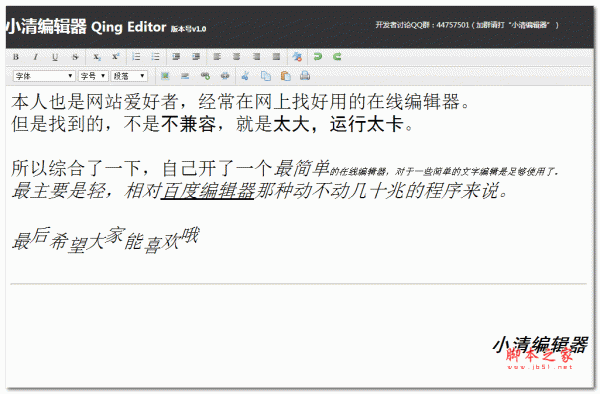Insert ordered numbered list

(x=136, y=57)
